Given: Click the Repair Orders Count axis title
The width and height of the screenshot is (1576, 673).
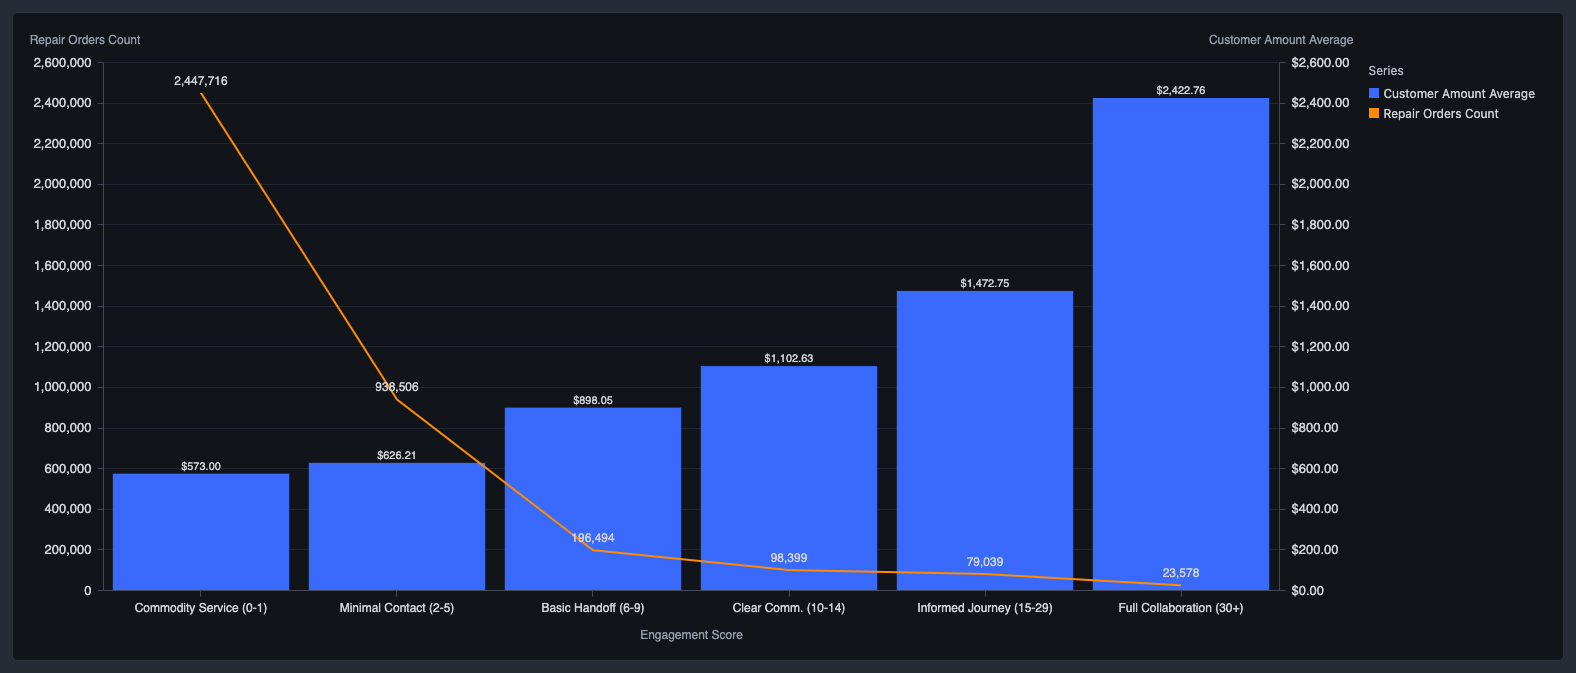Looking at the screenshot, I should (85, 40).
